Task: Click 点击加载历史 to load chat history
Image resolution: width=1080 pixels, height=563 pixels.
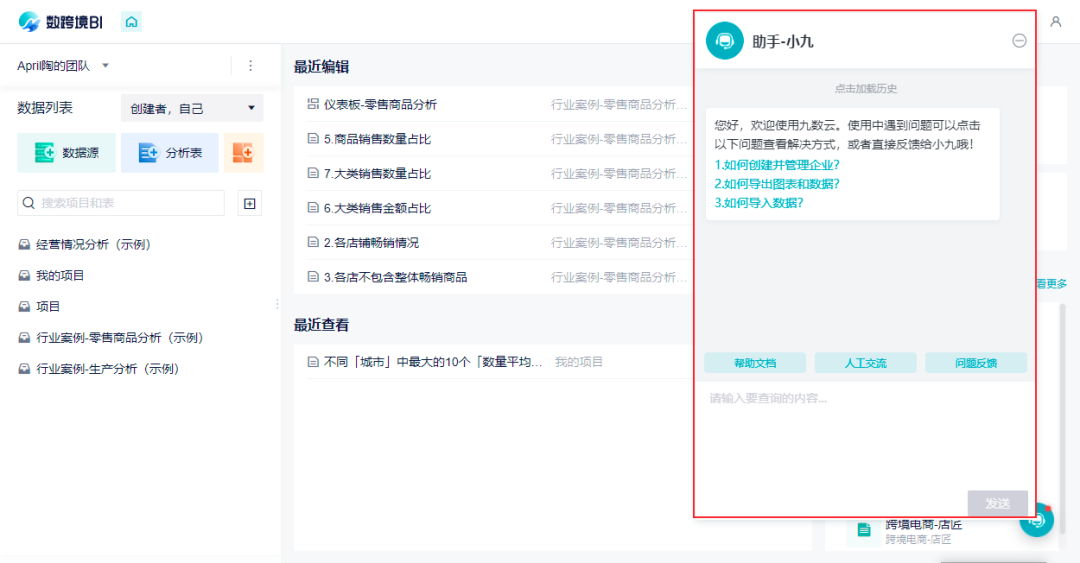Action: tap(866, 88)
